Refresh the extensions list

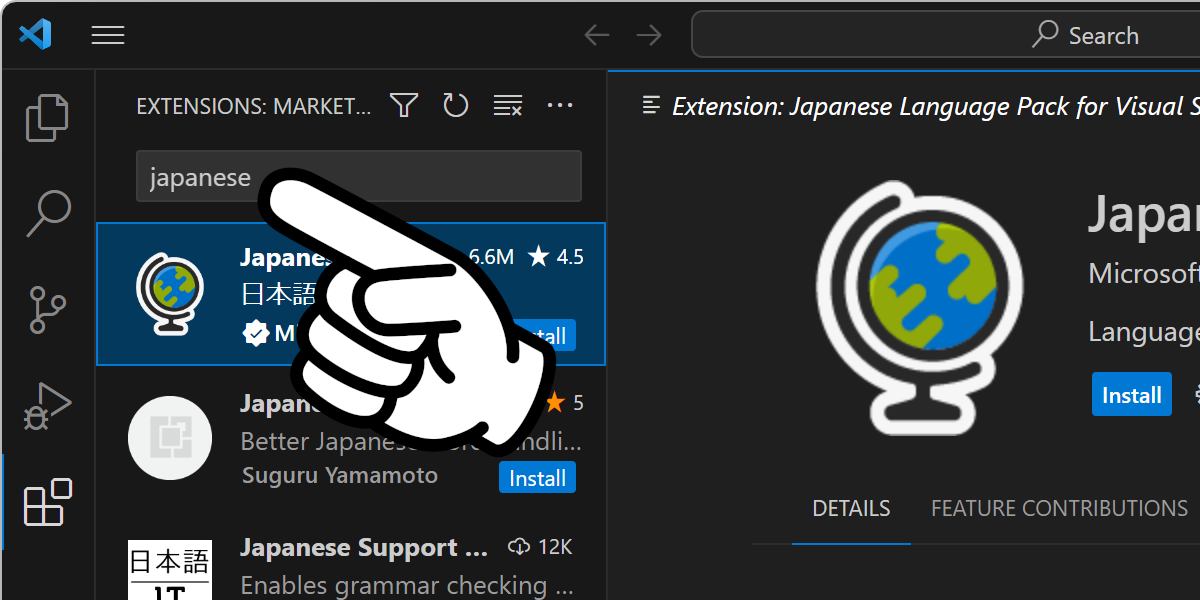click(x=456, y=105)
